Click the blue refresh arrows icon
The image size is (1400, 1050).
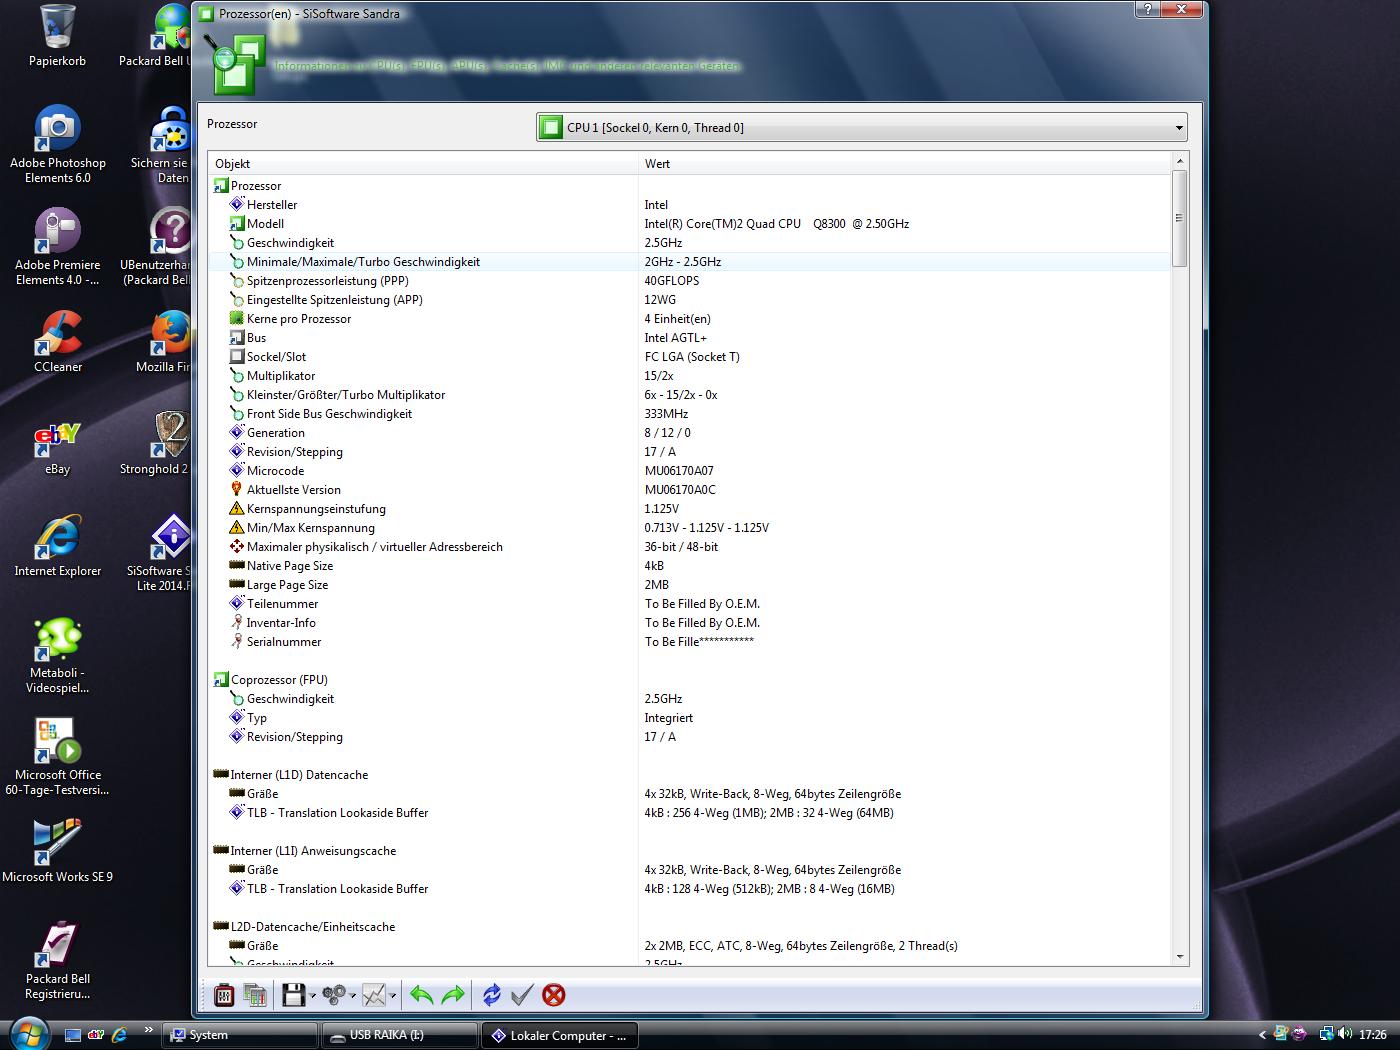point(491,995)
